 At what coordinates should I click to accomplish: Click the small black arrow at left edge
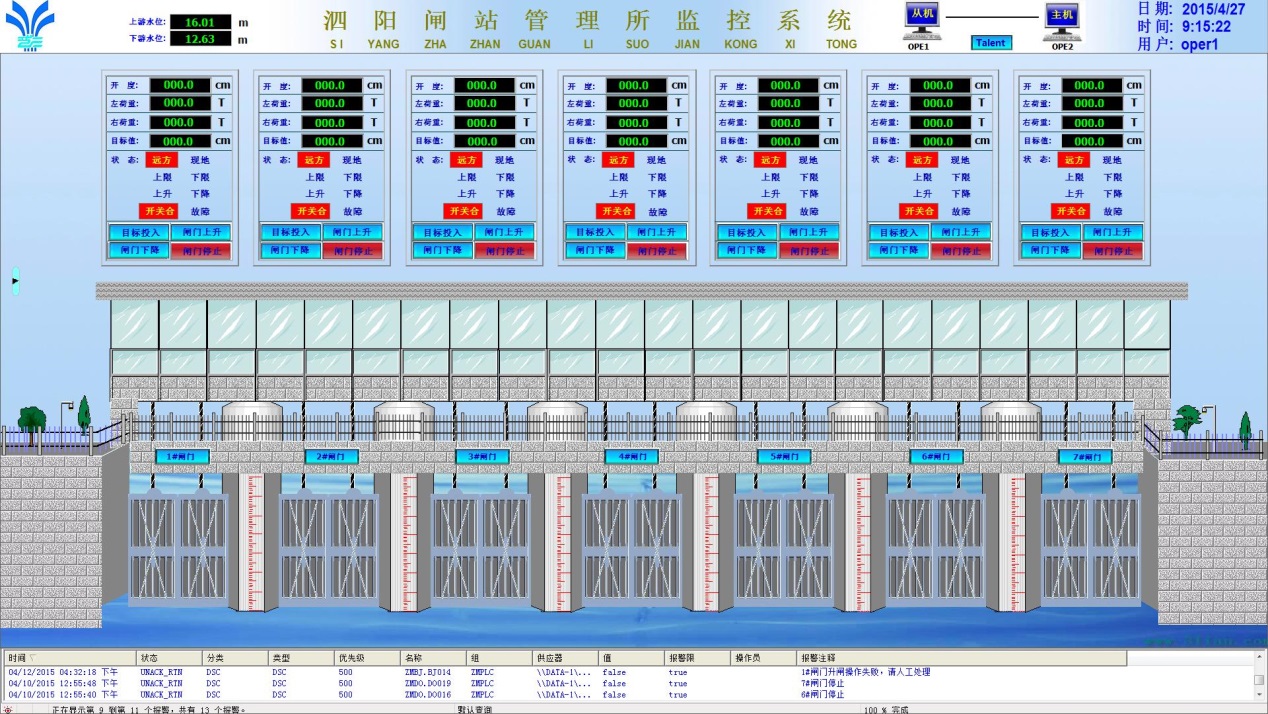coord(15,282)
